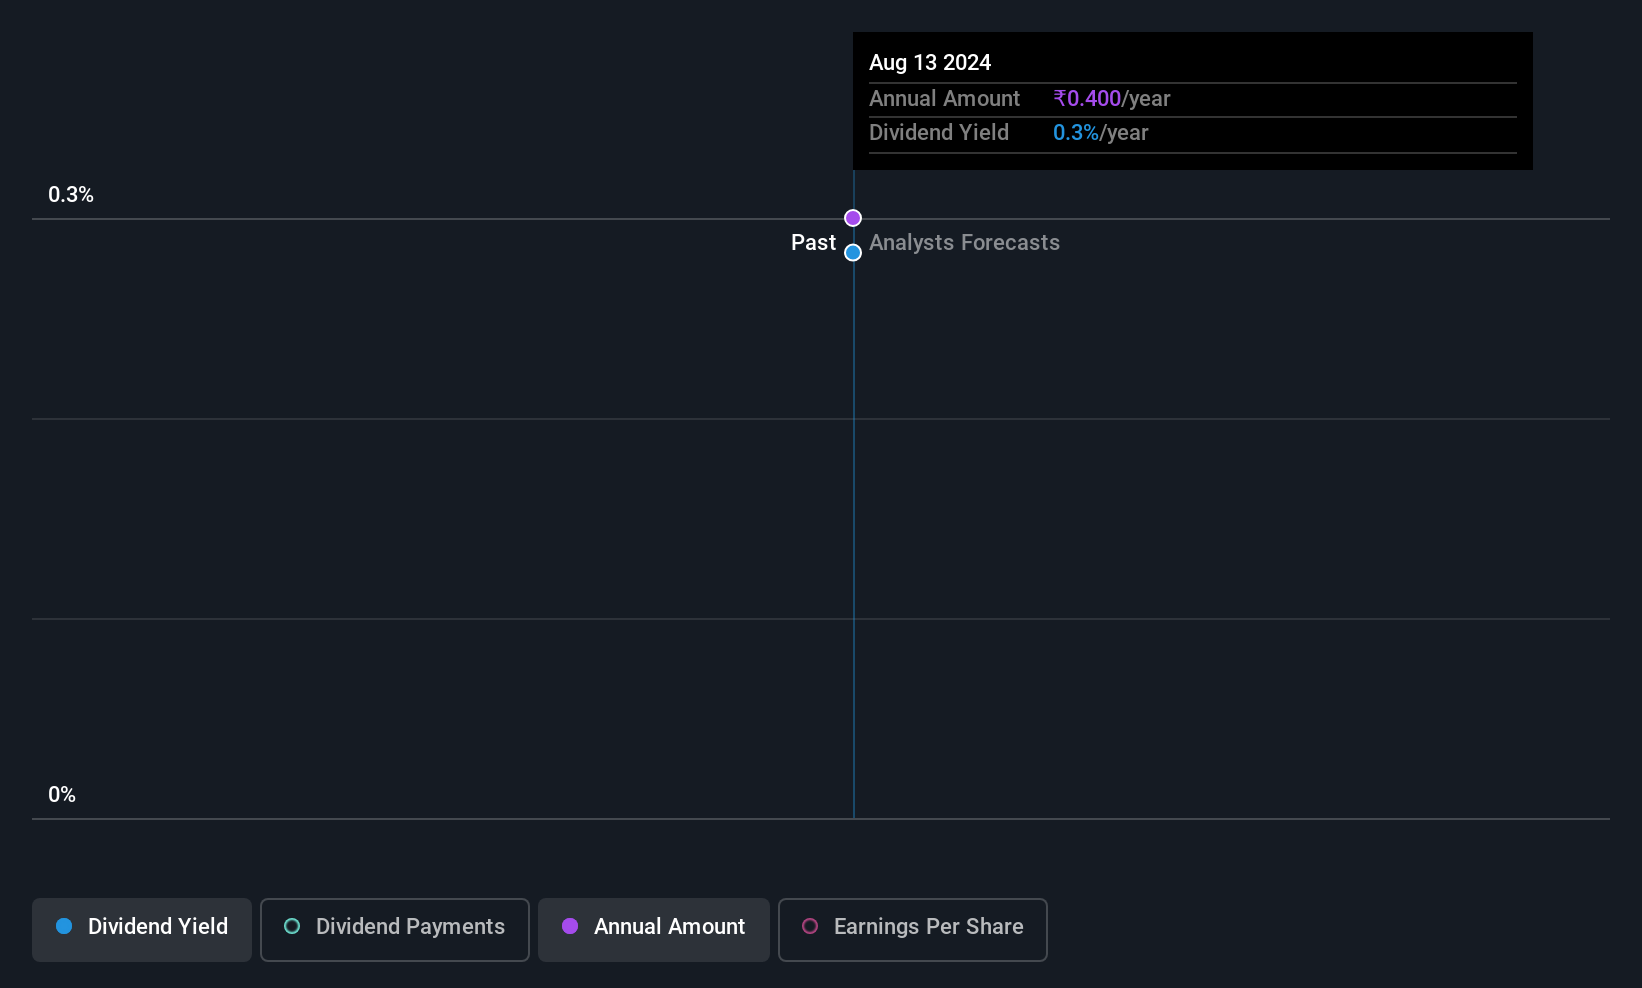Image resolution: width=1642 pixels, height=988 pixels.
Task: Click the 0% y-axis label
Action: coord(62,795)
